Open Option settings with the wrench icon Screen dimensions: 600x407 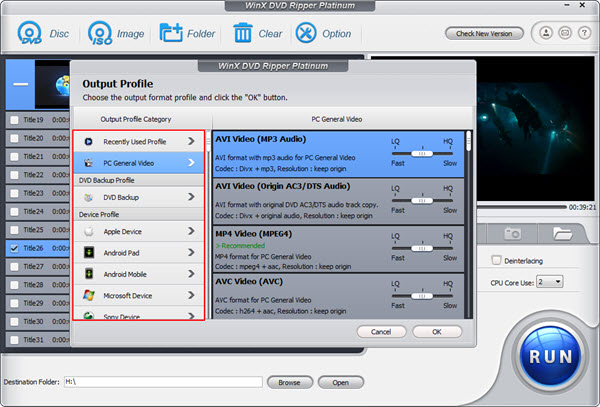click(x=306, y=33)
